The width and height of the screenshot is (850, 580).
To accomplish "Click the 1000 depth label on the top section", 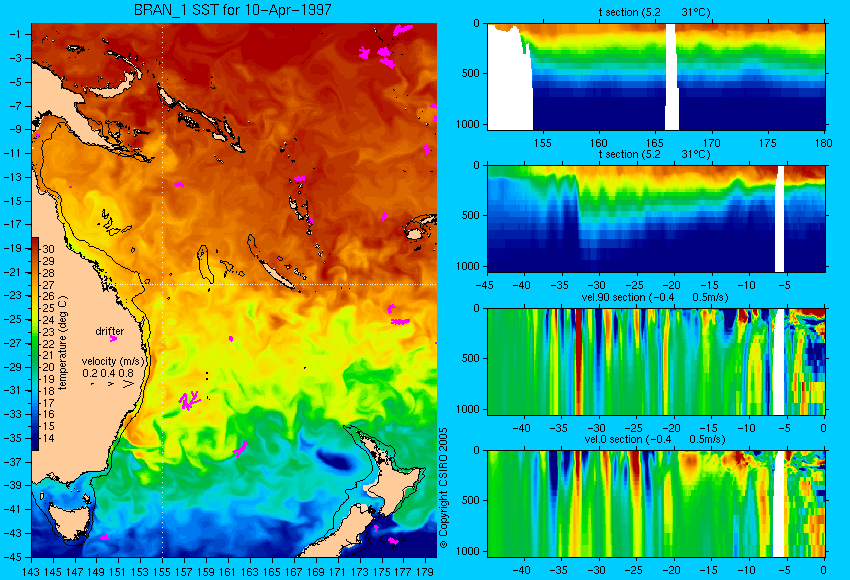I will (468, 125).
